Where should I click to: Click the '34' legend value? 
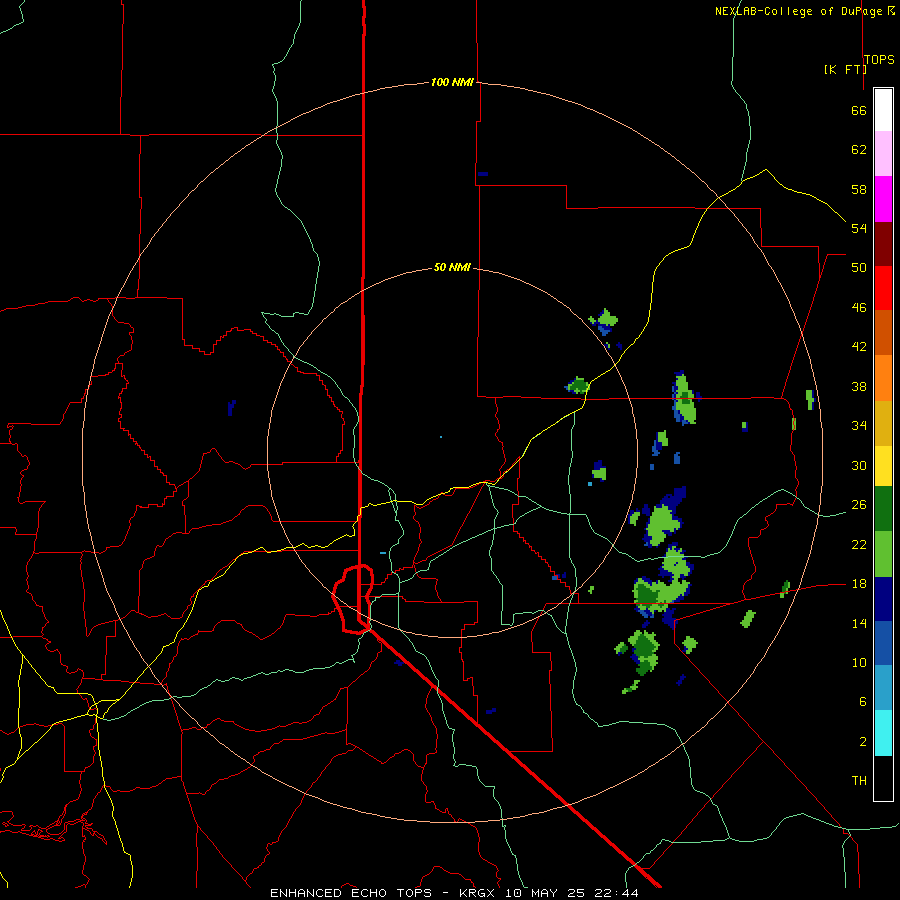coord(859,426)
